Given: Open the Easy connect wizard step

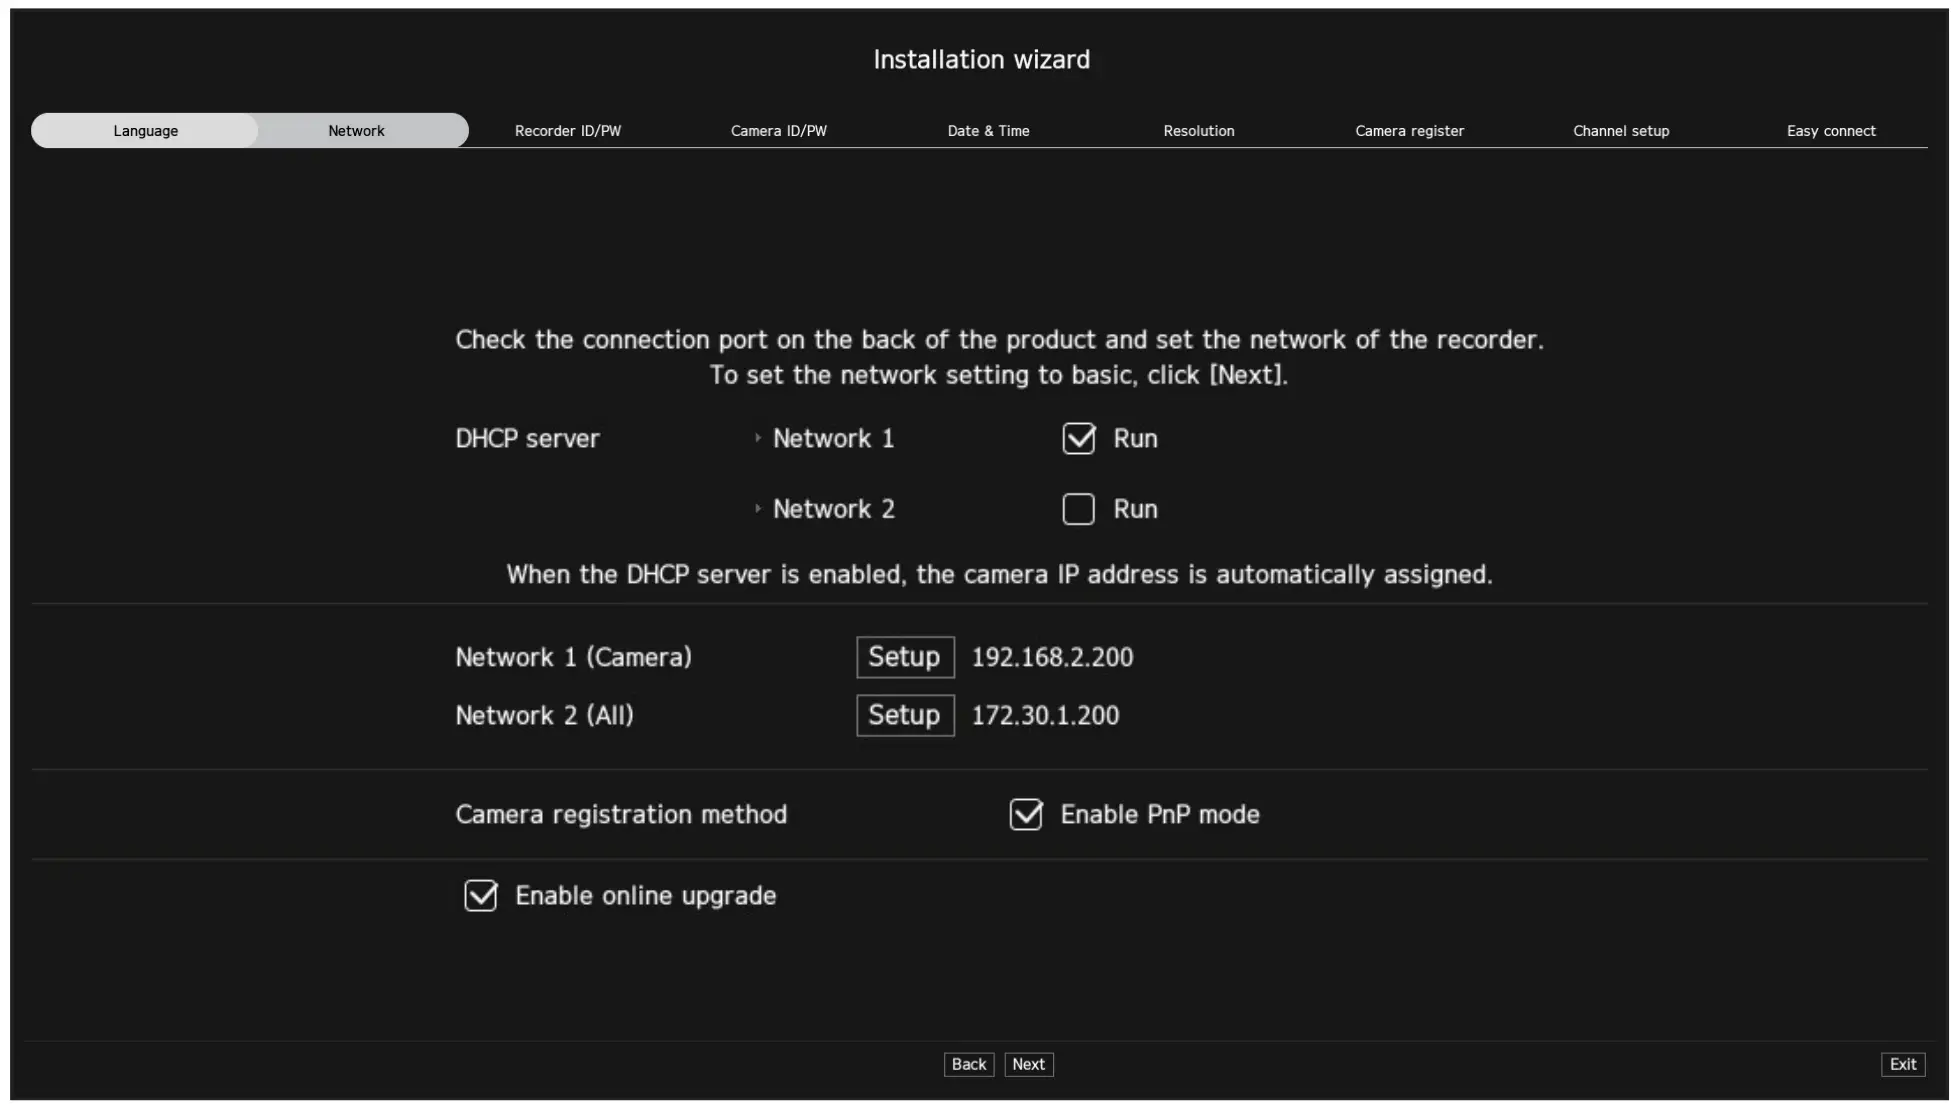Looking at the screenshot, I should [x=1831, y=130].
